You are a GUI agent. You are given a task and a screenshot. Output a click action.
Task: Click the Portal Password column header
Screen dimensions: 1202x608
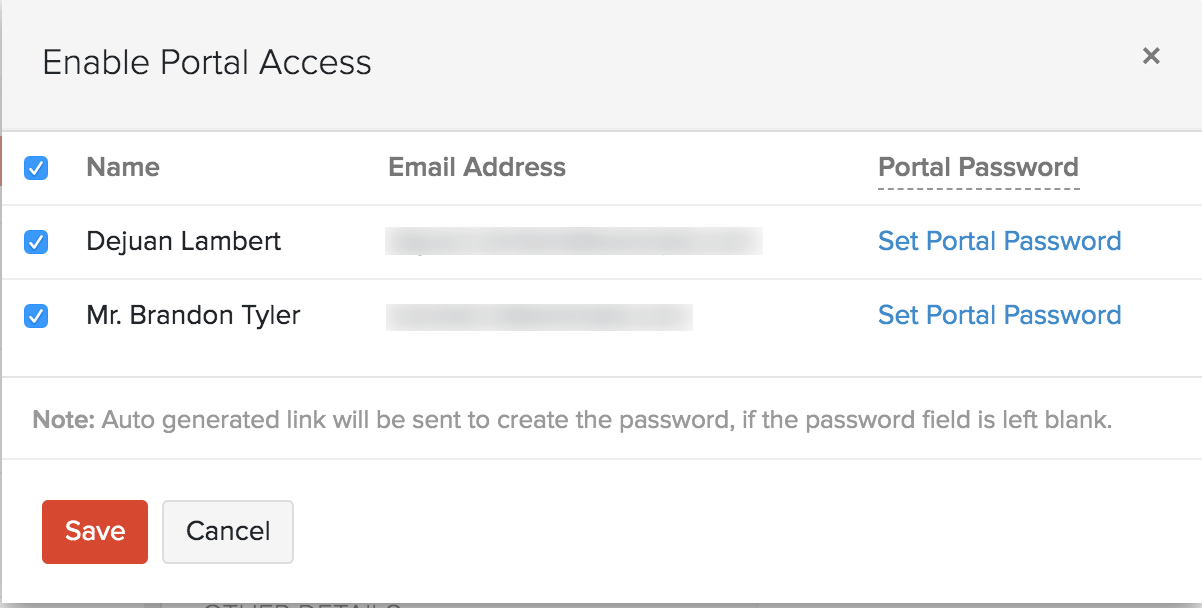pyautogui.click(x=978, y=167)
